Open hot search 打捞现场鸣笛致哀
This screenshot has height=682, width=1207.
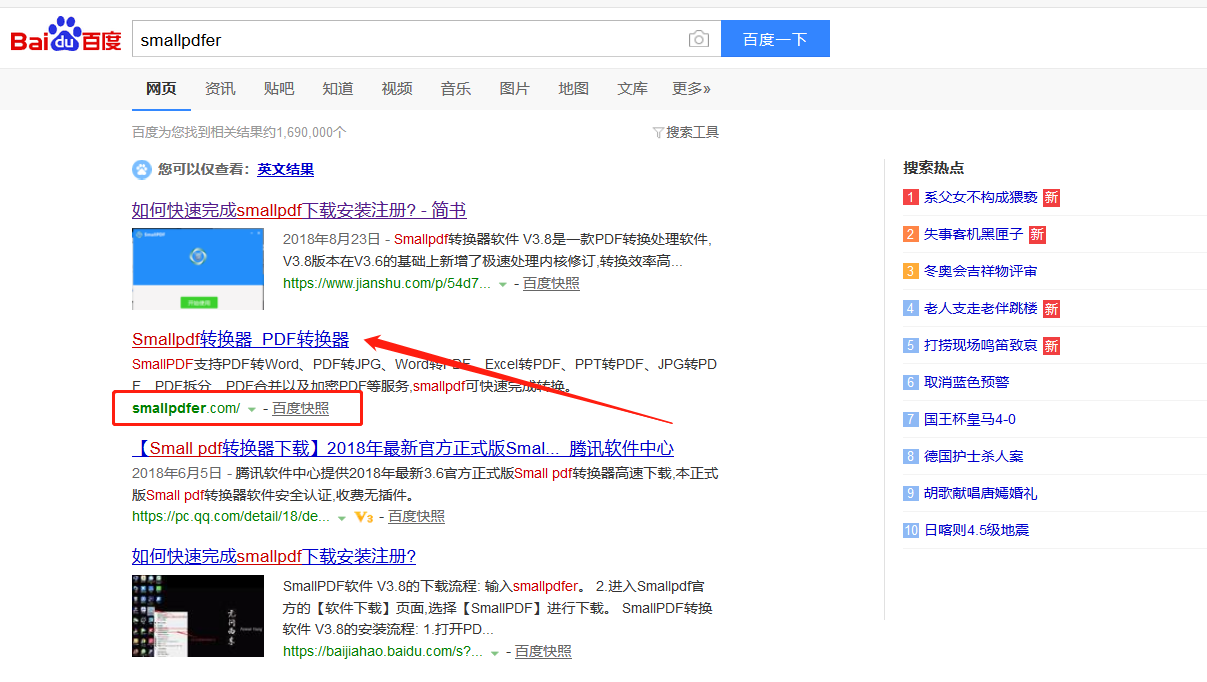click(981, 346)
